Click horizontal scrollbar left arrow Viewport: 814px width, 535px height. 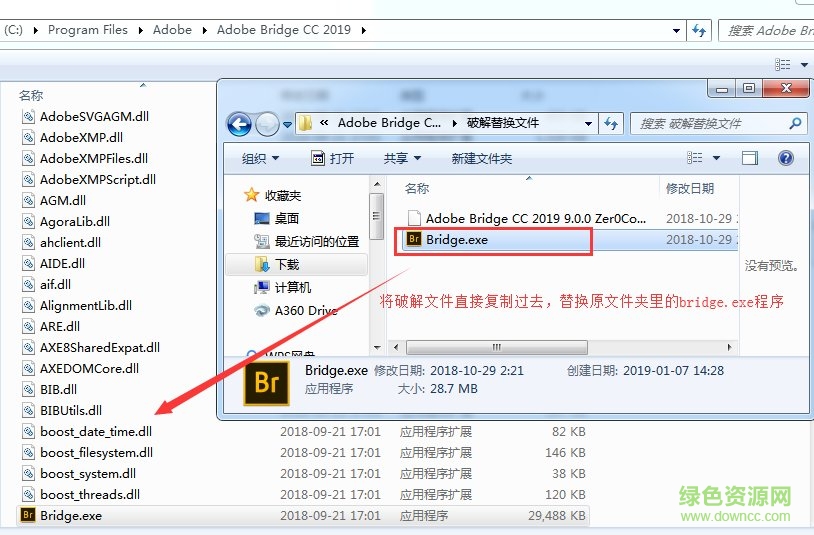coord(396,347)
